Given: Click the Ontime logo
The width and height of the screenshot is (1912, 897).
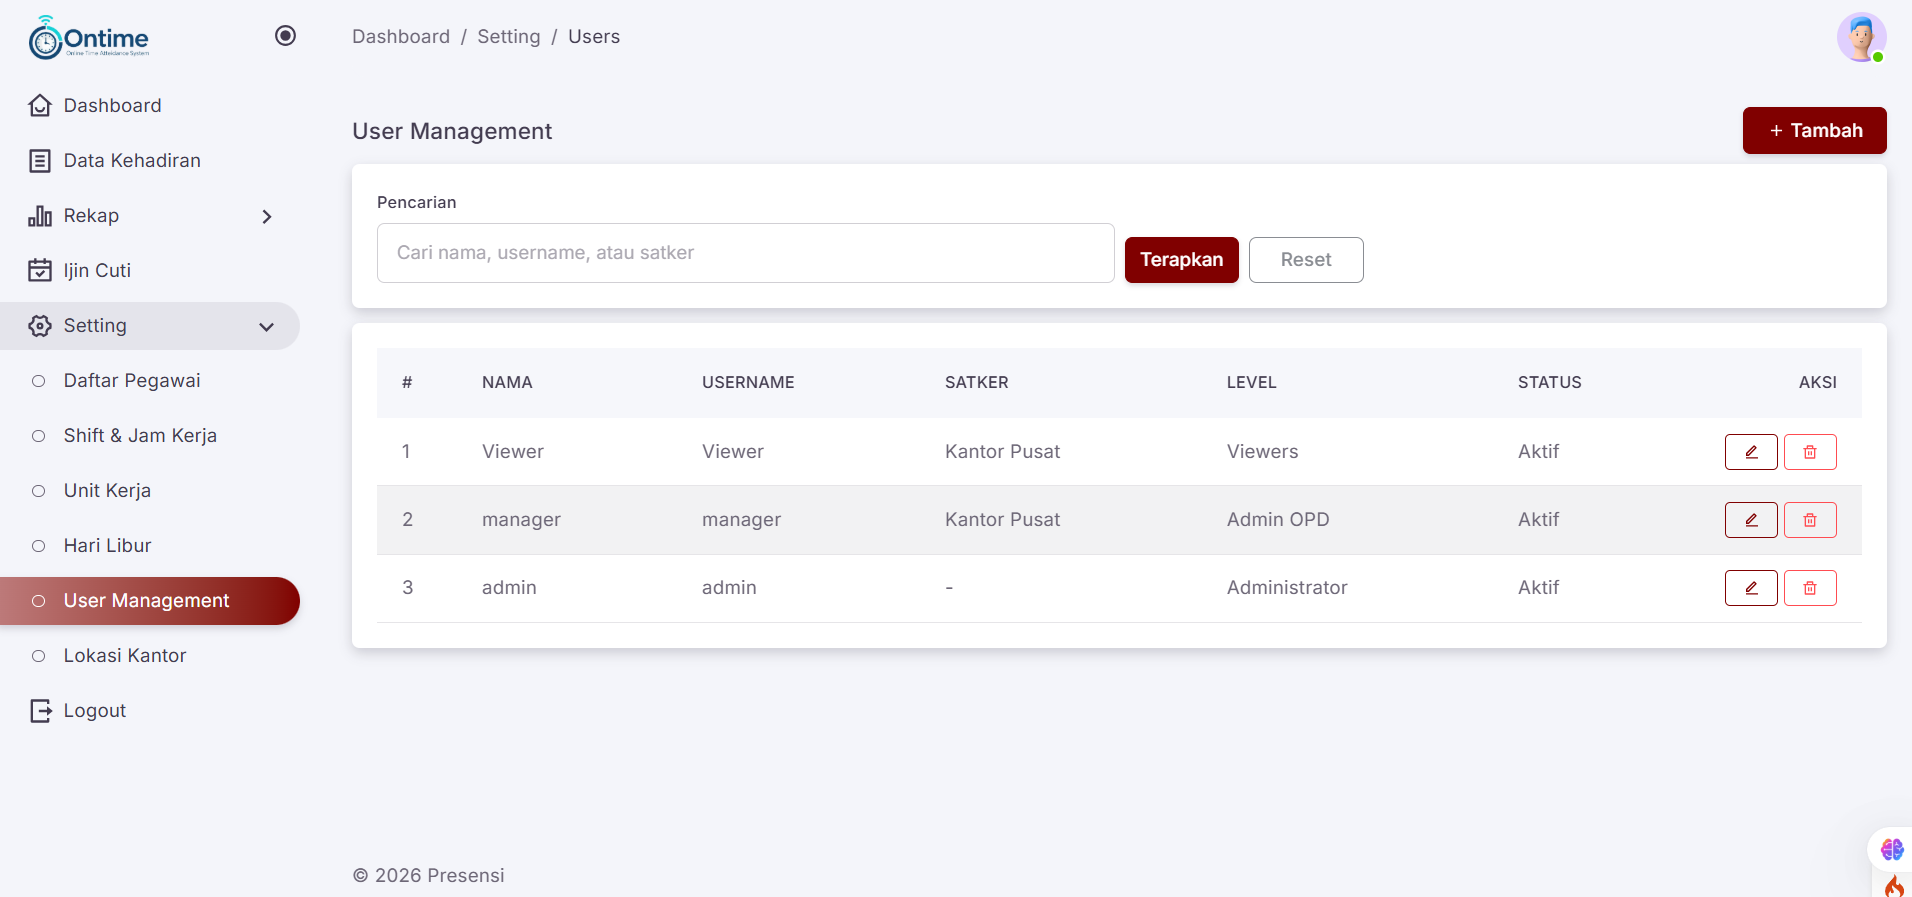Looking at the screenshot, I should (x=89, y=38).
